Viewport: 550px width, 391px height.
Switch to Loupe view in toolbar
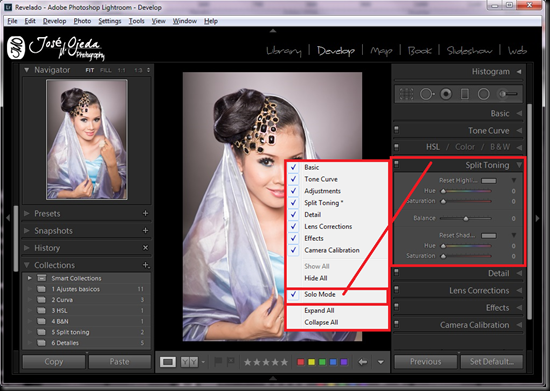click(168, 362)
